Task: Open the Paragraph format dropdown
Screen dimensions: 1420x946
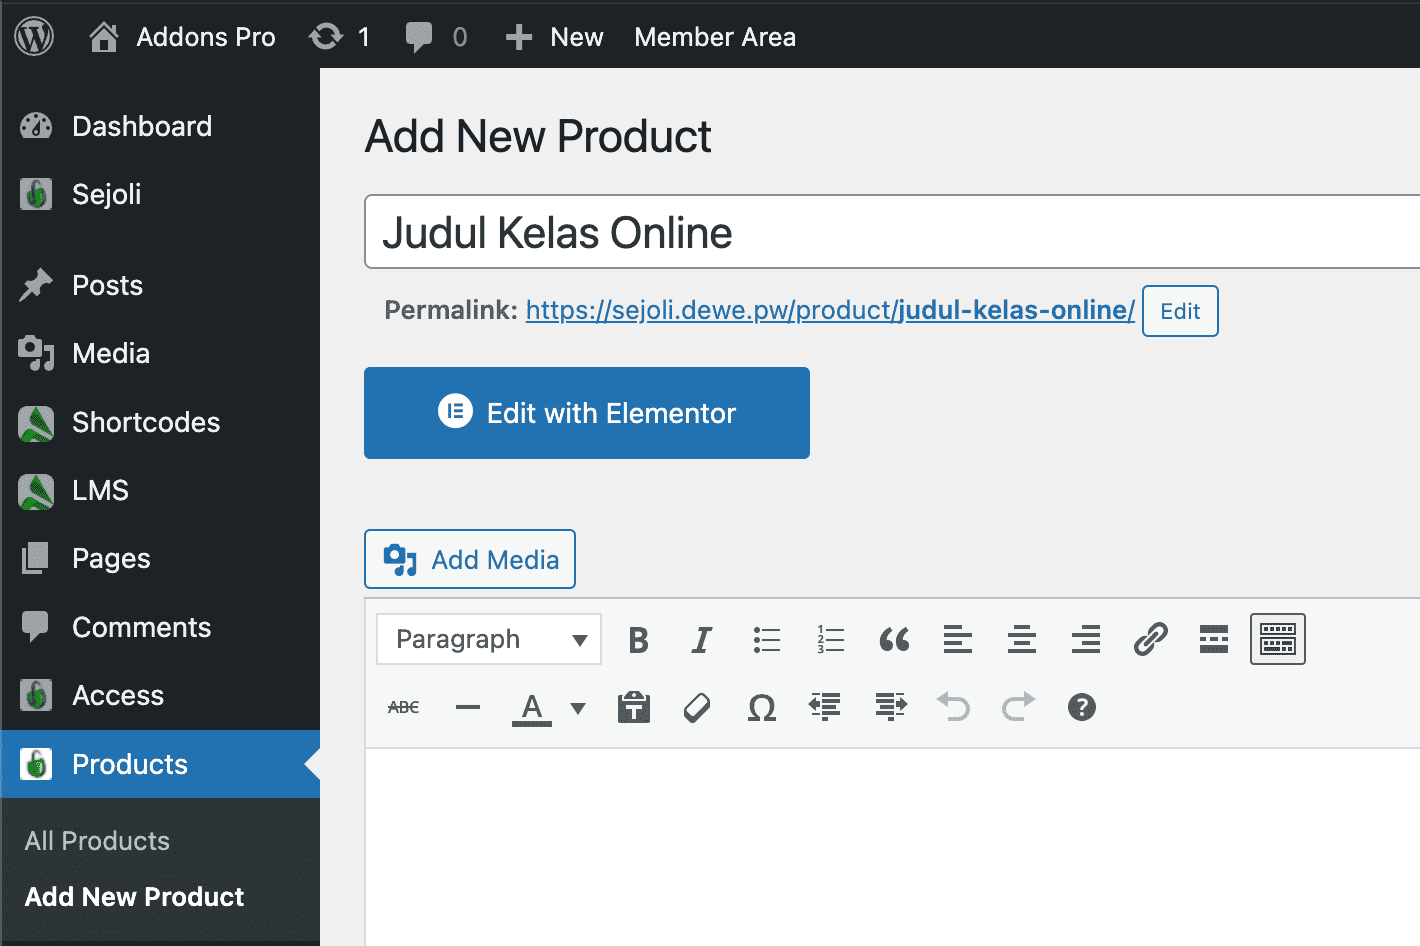Action: pos(489,640)
